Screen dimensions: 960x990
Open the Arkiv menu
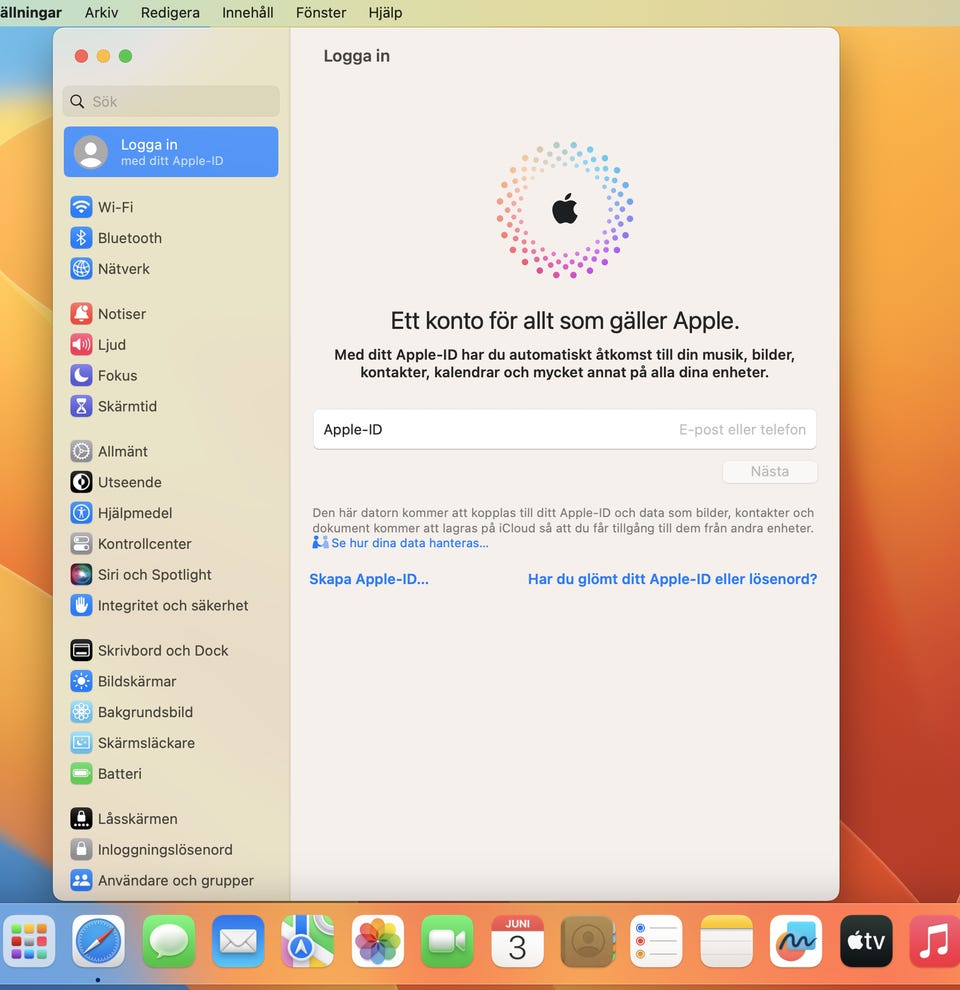pos(101,13)
